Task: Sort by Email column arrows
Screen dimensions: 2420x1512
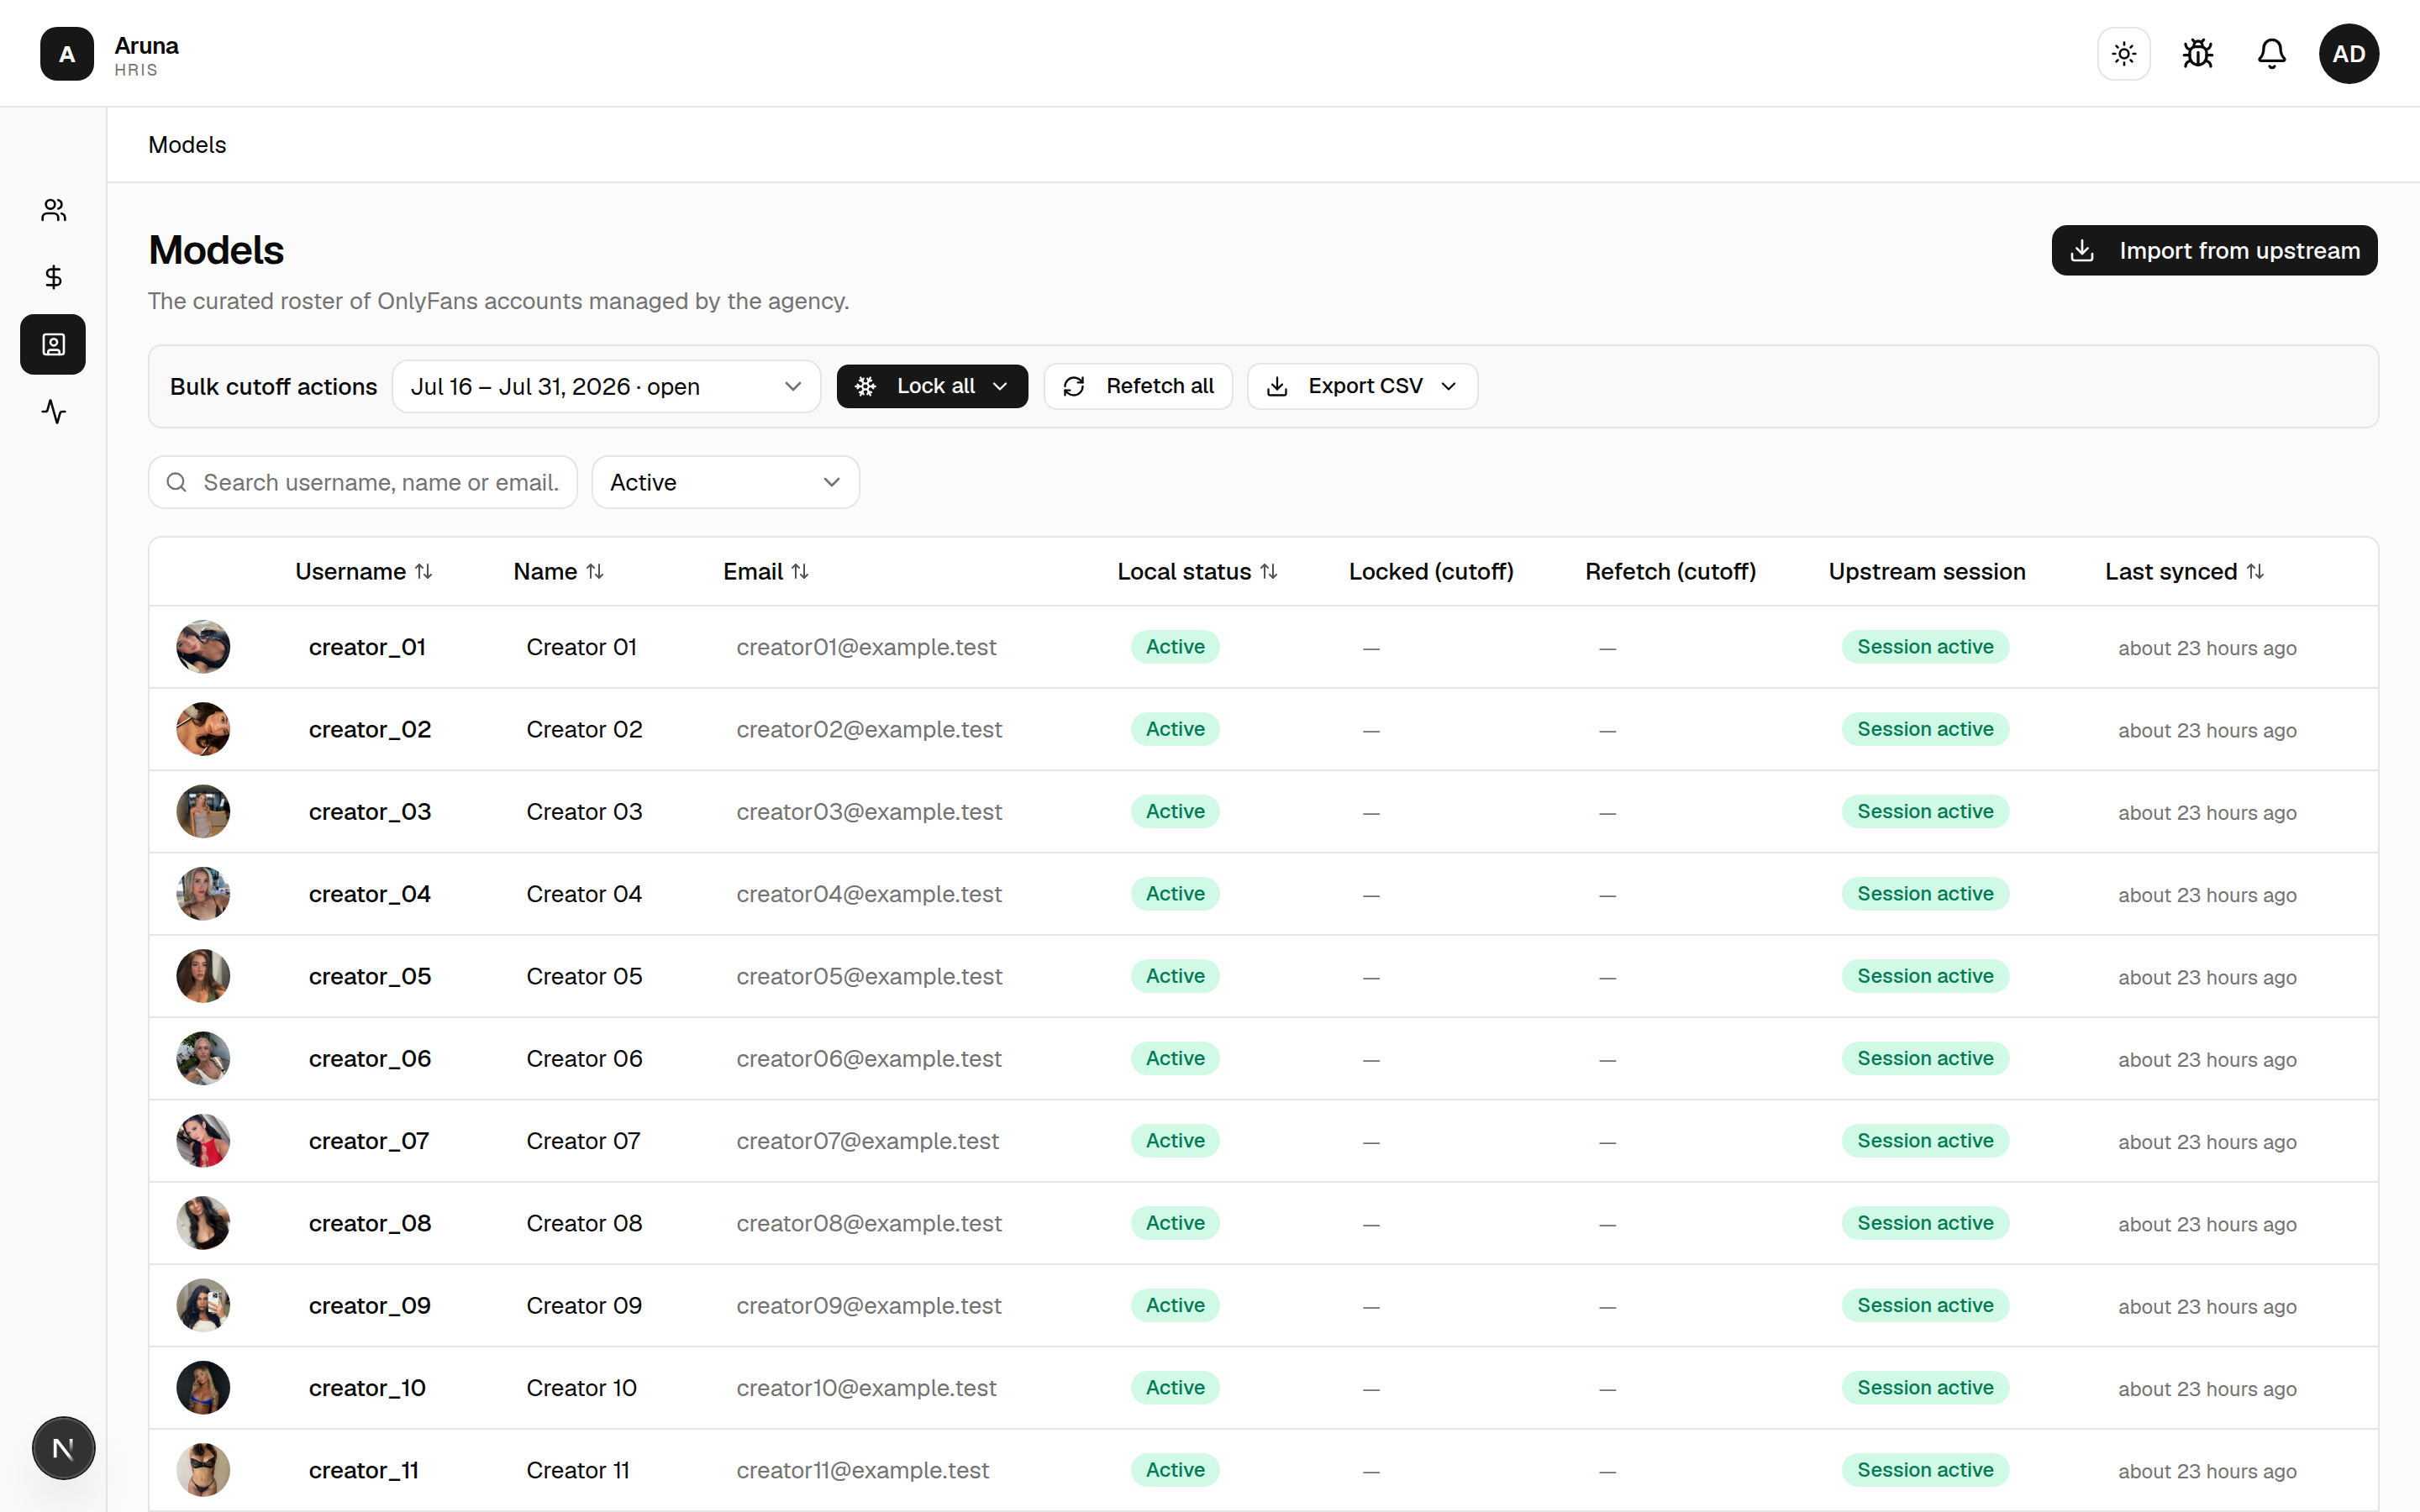Action: click(800, 571)
